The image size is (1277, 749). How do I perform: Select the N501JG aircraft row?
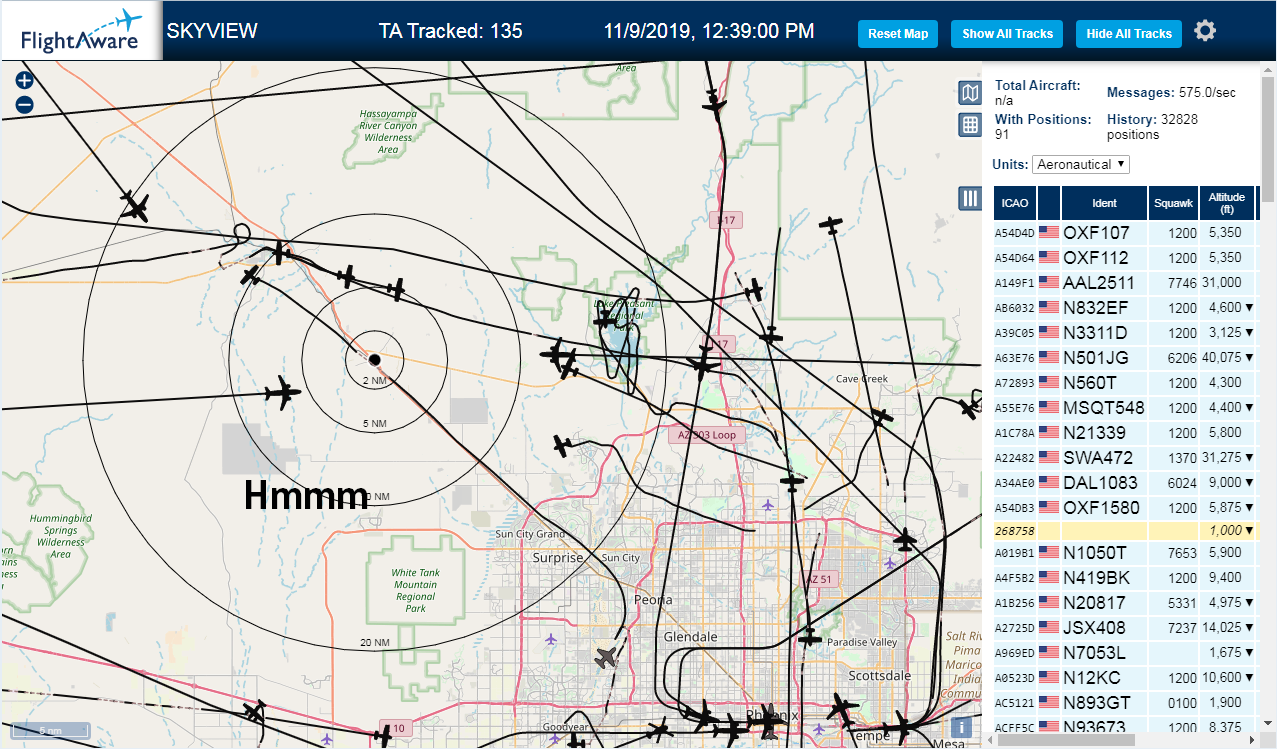point(1127,357)
